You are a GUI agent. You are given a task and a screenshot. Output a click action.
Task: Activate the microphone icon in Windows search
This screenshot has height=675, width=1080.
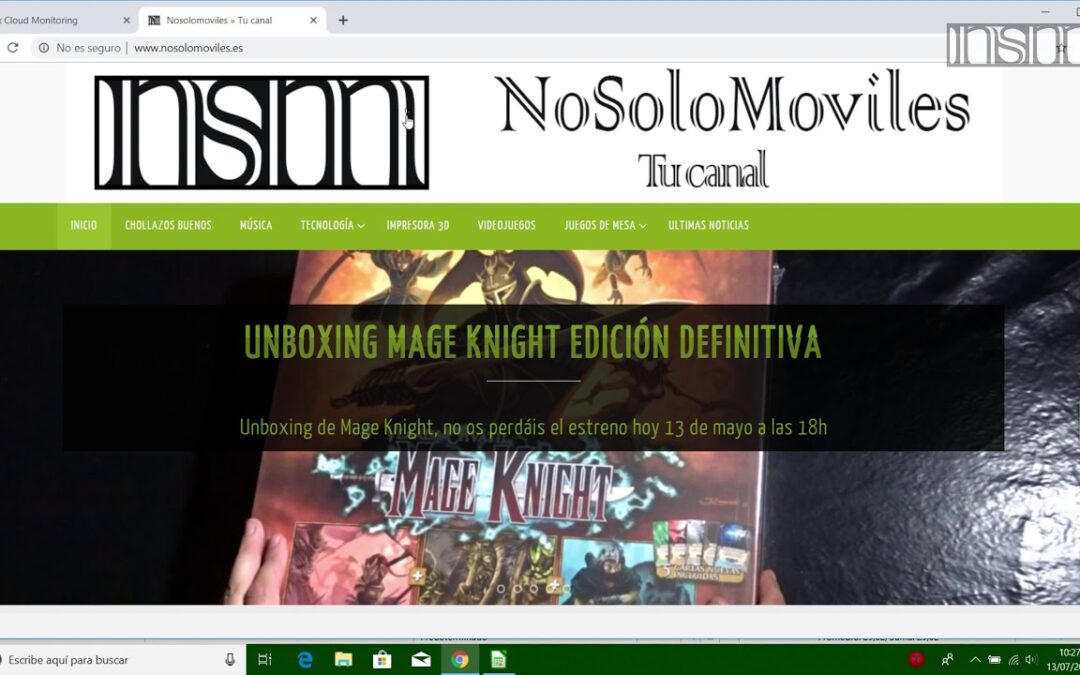230,660
